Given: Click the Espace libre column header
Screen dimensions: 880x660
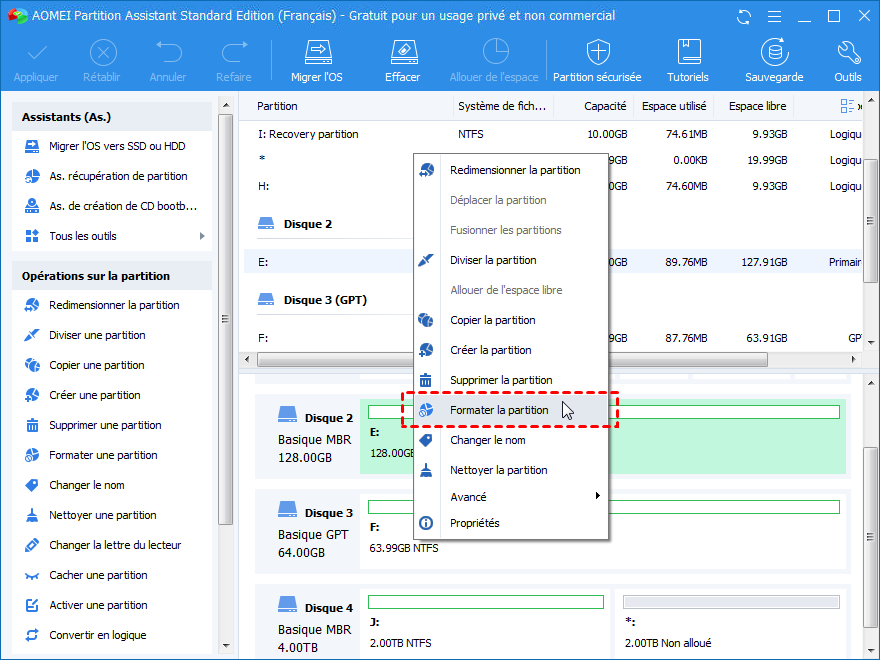Looking at the screenshot, I should [x=754, y=106].
